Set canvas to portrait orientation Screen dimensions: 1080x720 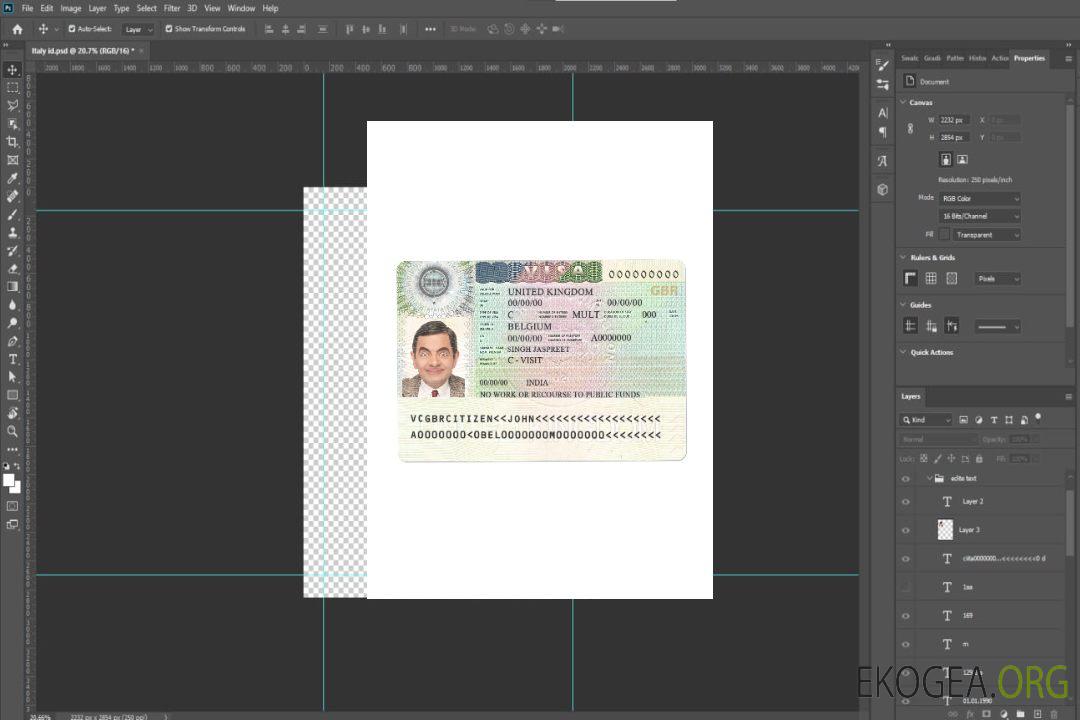tap(946, 159)
